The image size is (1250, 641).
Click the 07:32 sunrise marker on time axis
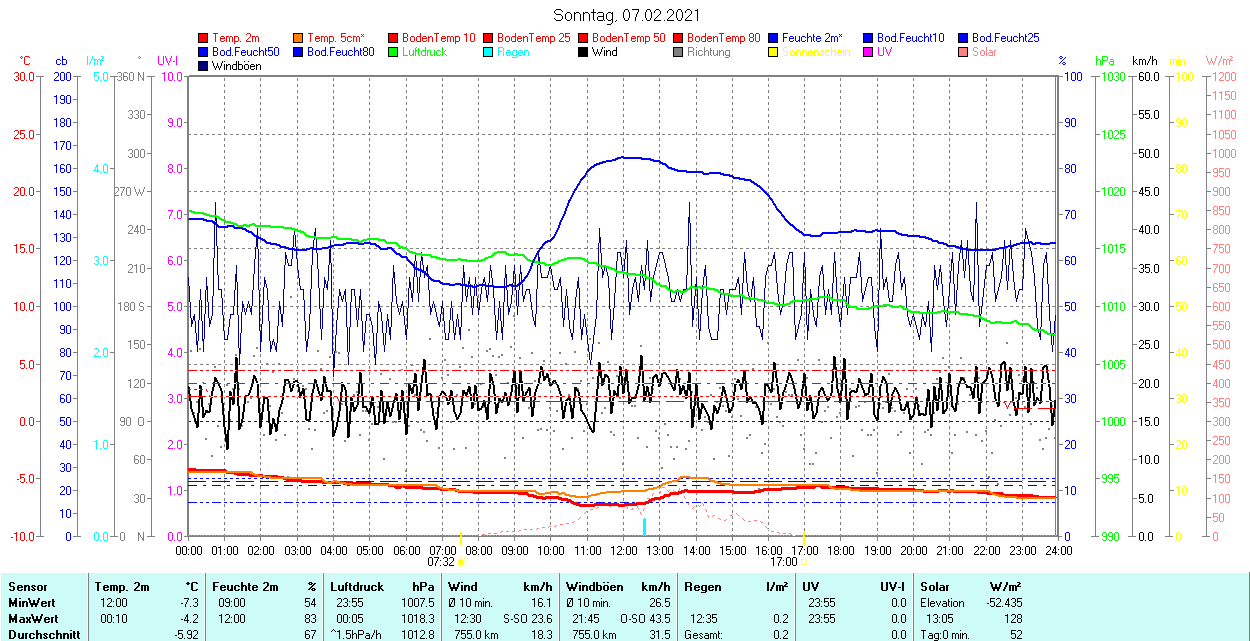tap(442, 562)
